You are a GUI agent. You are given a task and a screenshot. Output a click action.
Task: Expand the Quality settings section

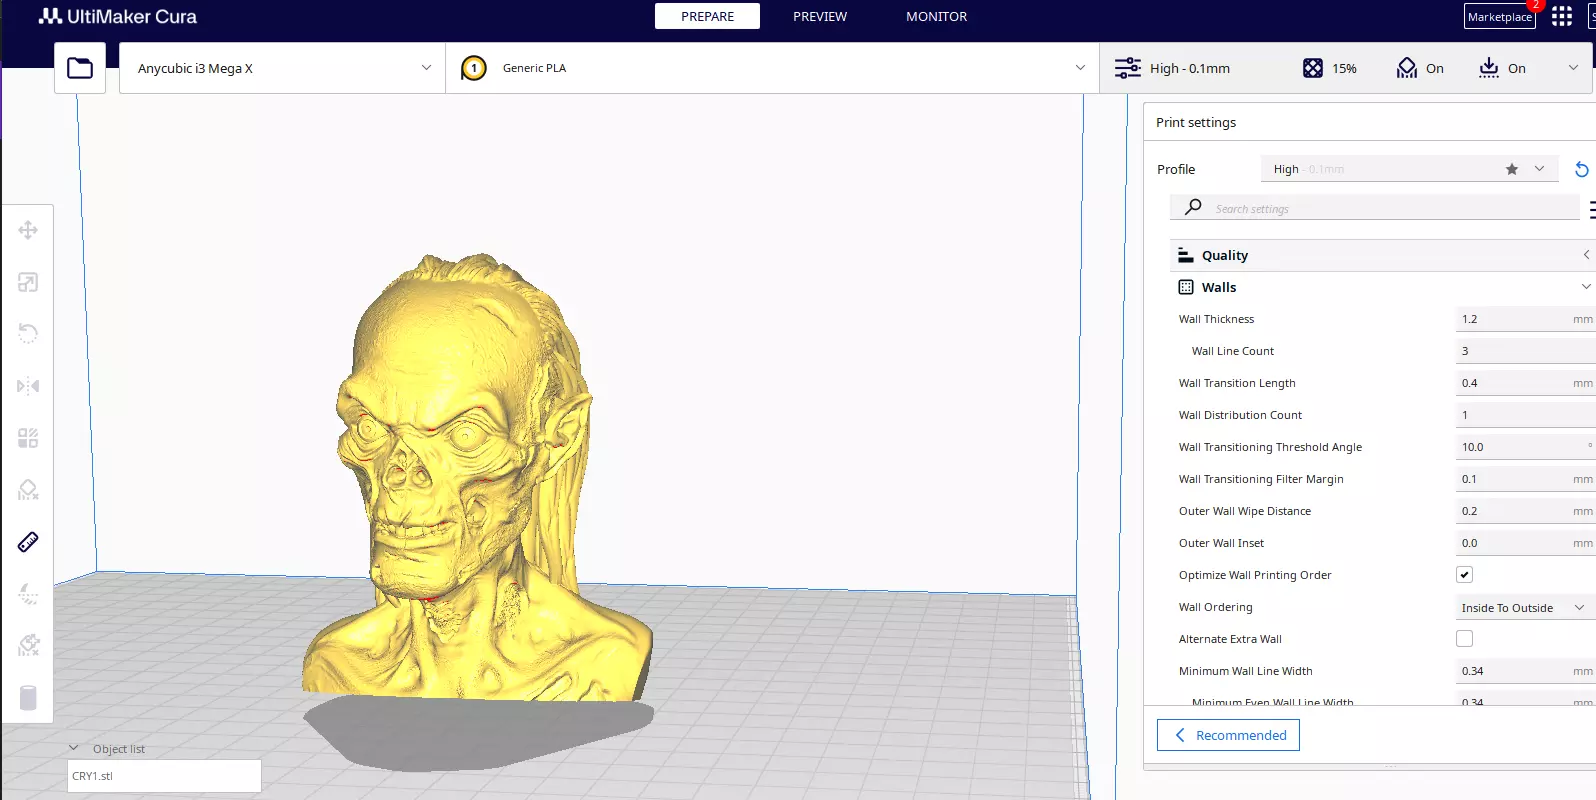(1383, 255)
